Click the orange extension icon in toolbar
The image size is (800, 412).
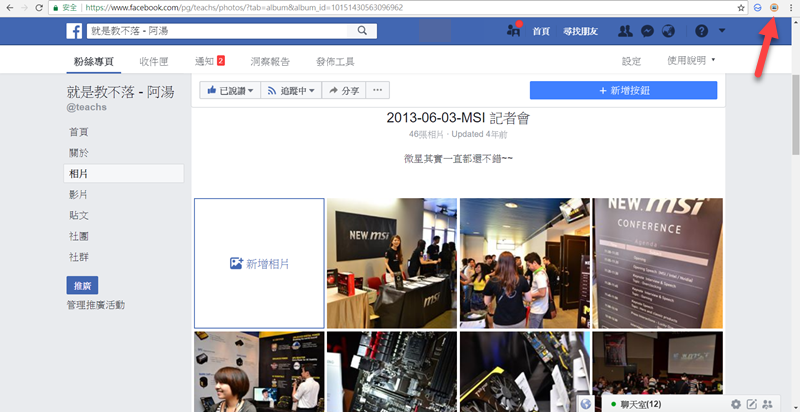pos(774,8)
